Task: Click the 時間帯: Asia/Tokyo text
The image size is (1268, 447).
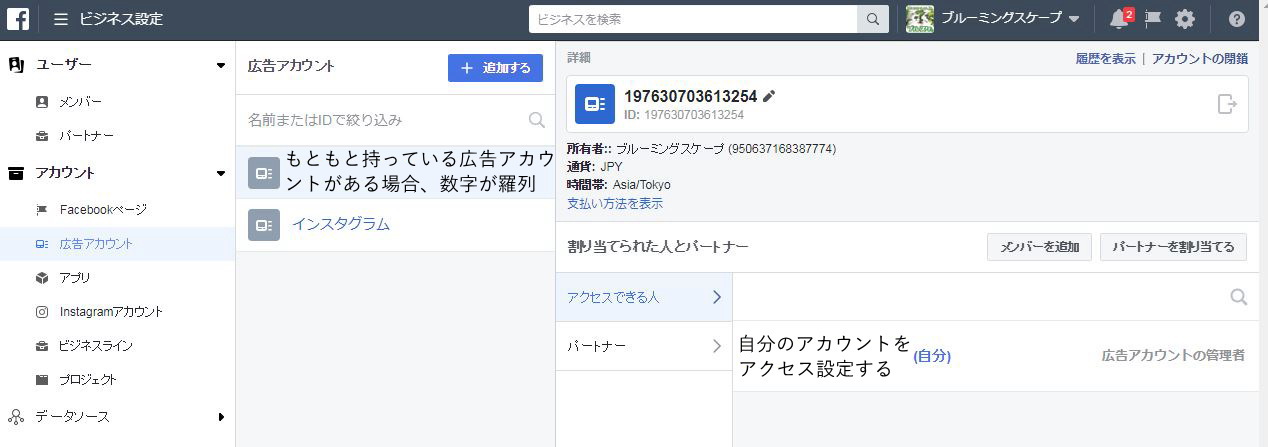Action: coord(619,185)
